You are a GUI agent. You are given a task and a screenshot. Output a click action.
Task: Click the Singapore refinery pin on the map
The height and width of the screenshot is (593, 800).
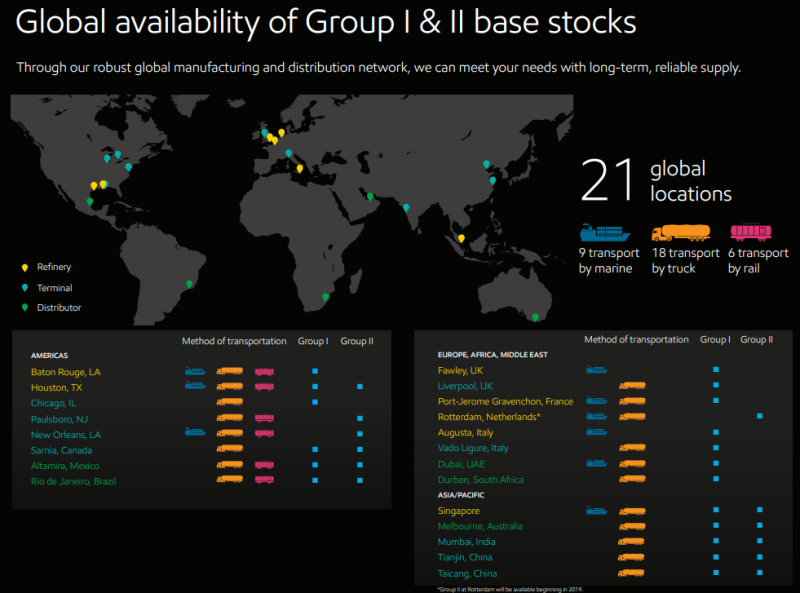[460, 237]
